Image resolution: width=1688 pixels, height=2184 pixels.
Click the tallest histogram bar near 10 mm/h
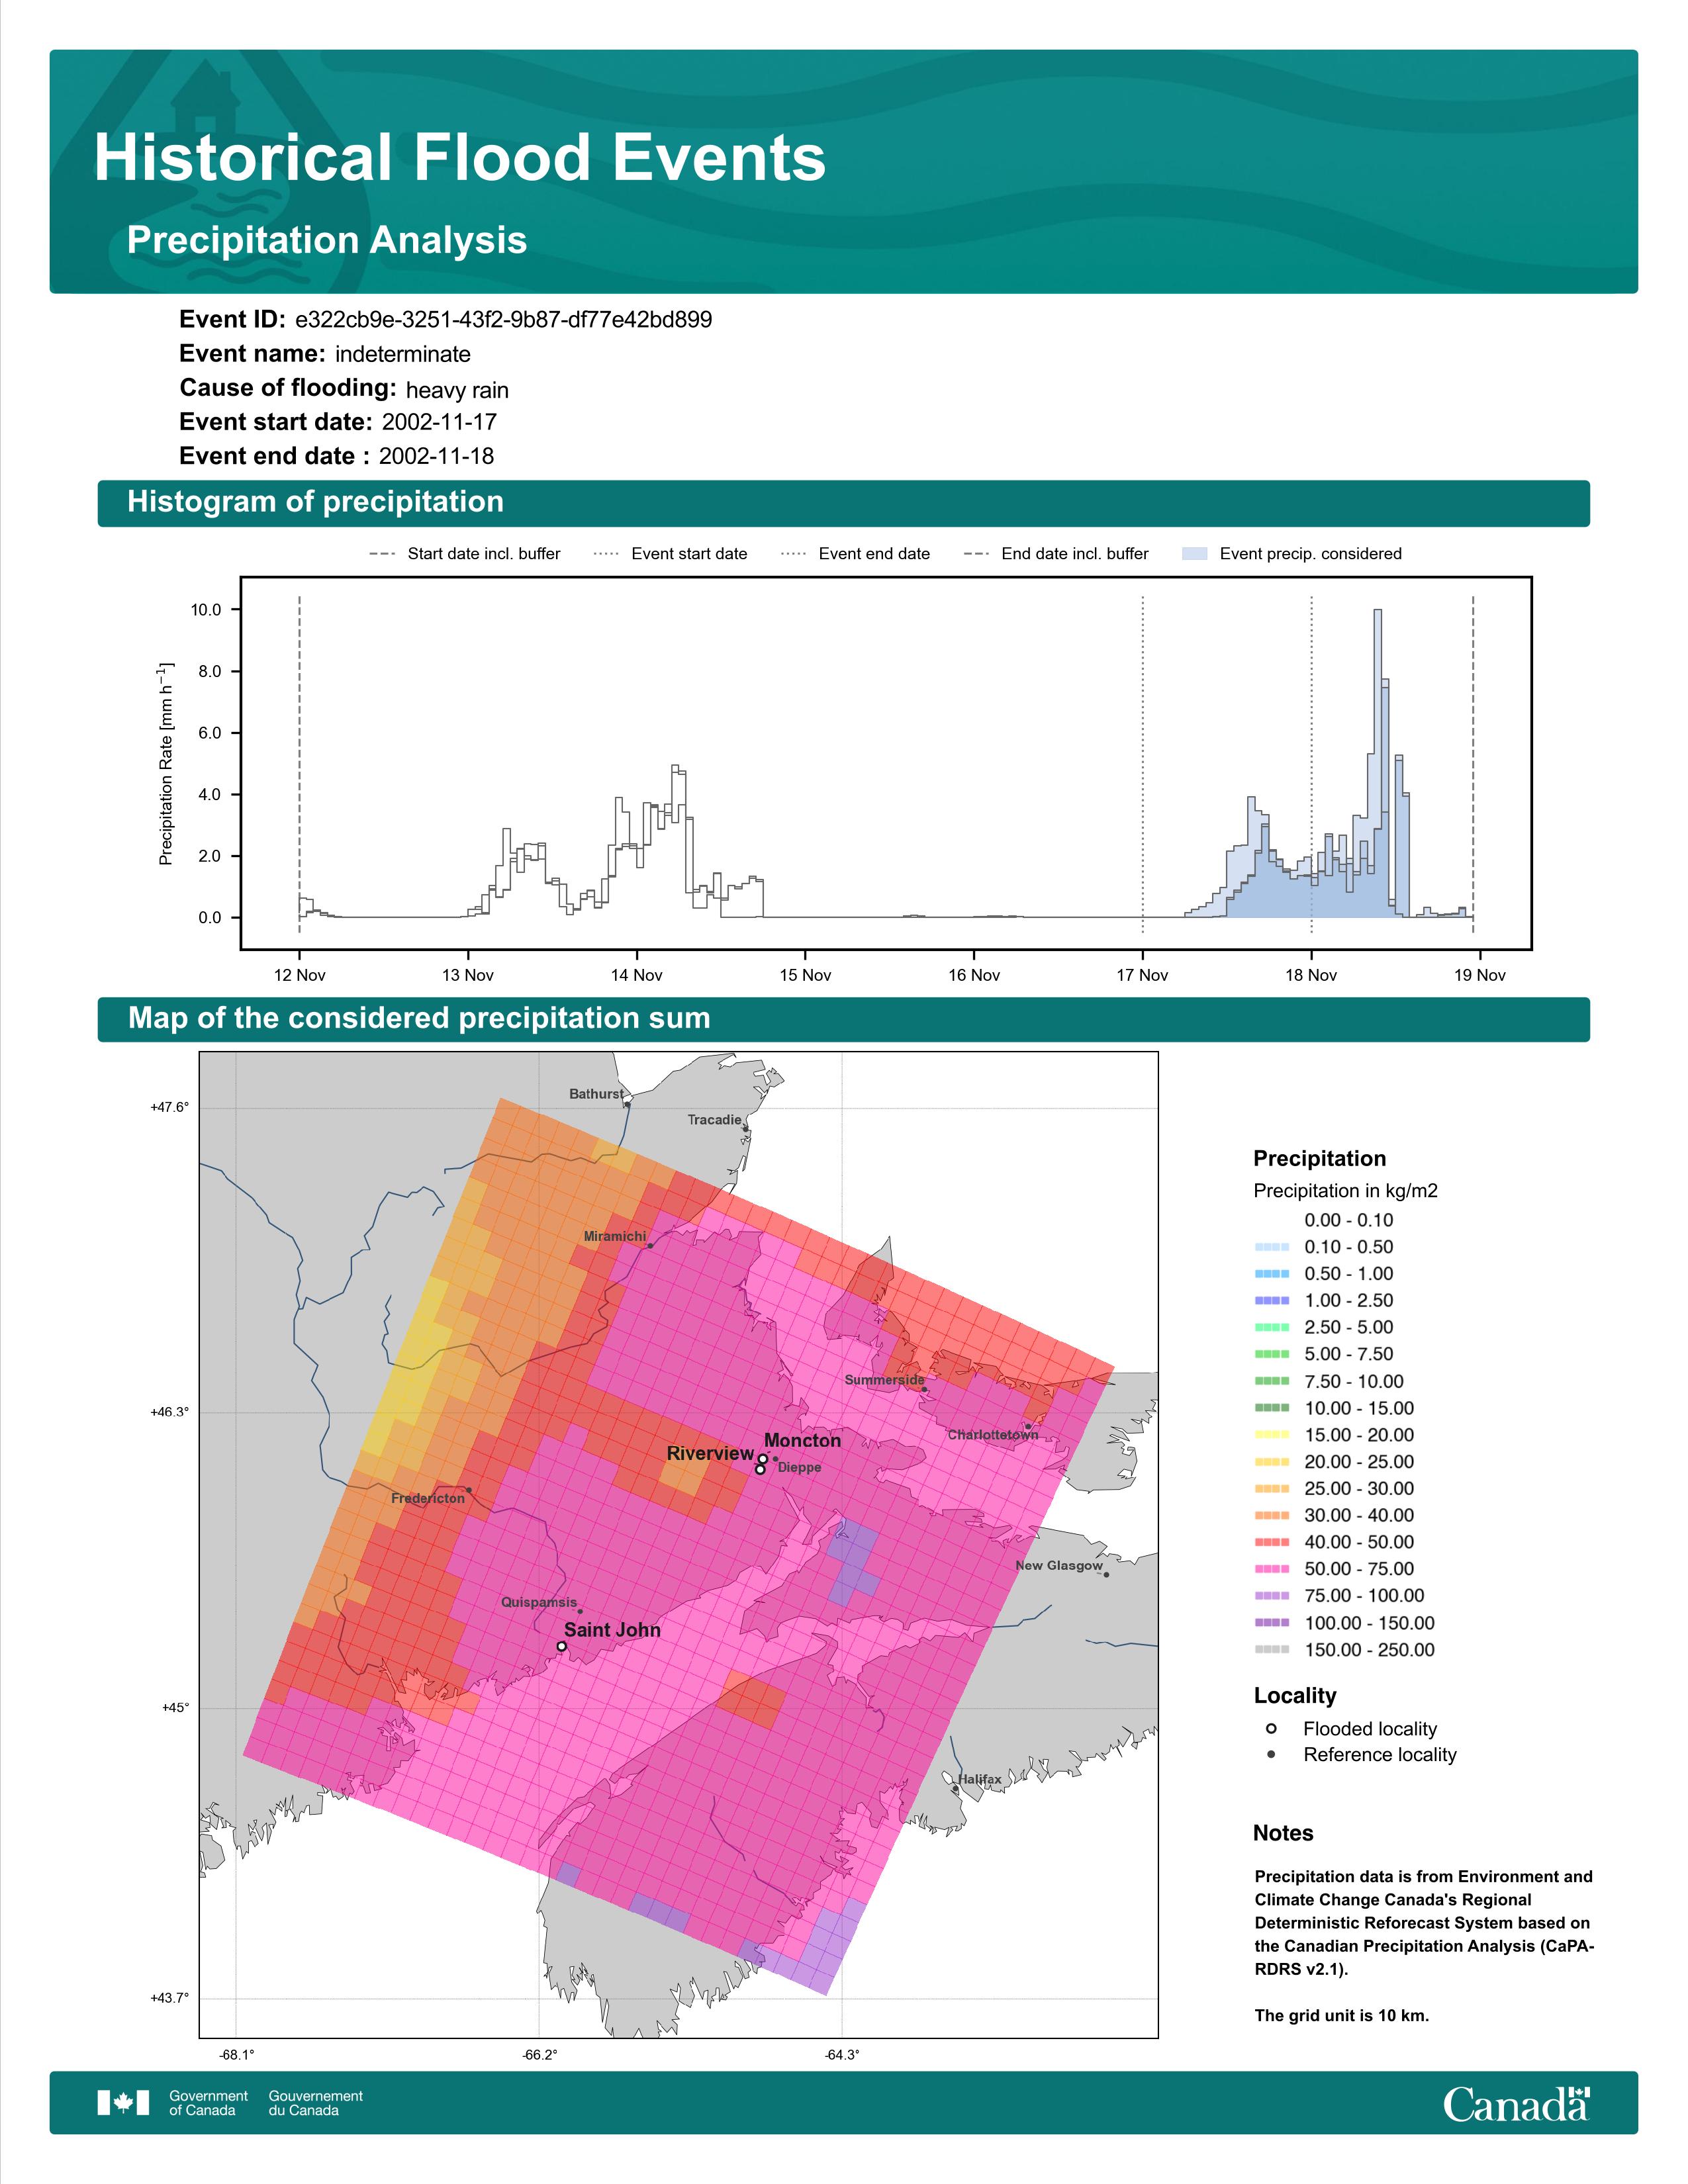tap(1377, 763)
